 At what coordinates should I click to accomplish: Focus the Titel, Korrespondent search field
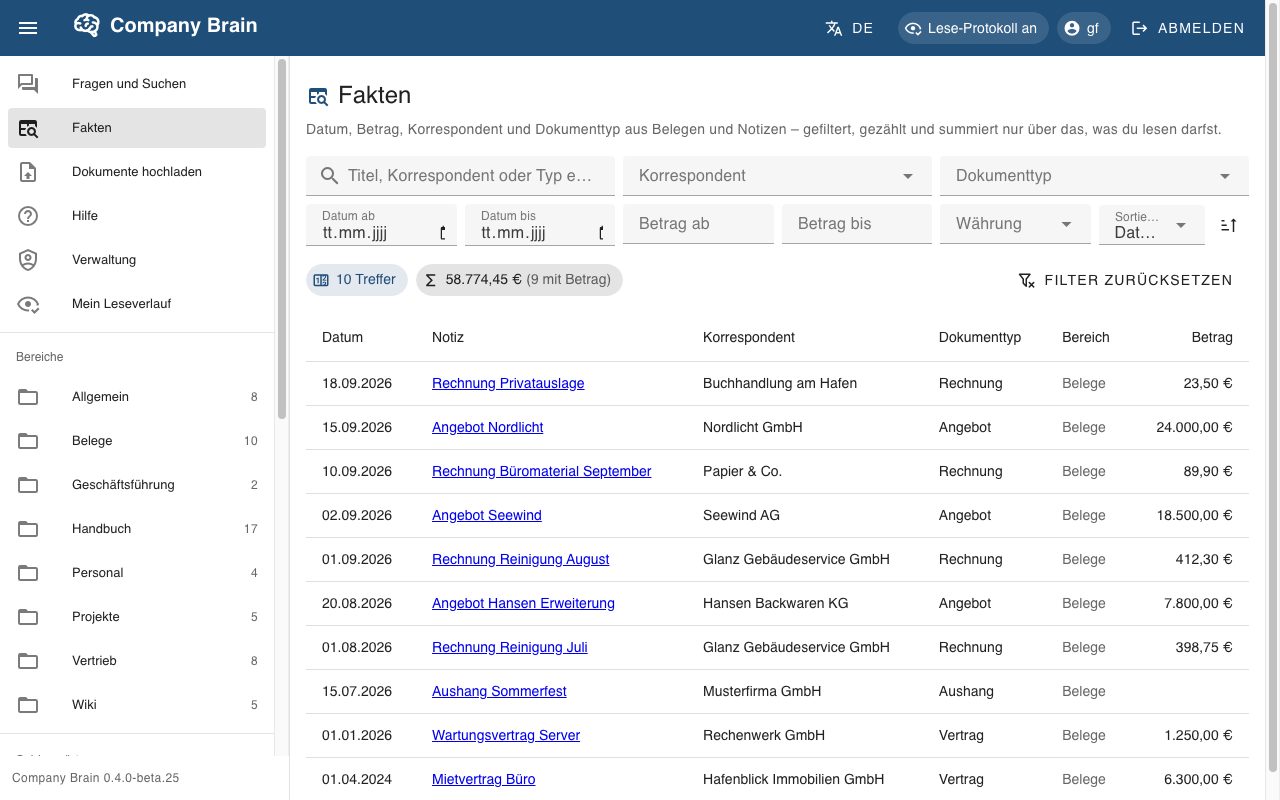click(x=460, y=176)
